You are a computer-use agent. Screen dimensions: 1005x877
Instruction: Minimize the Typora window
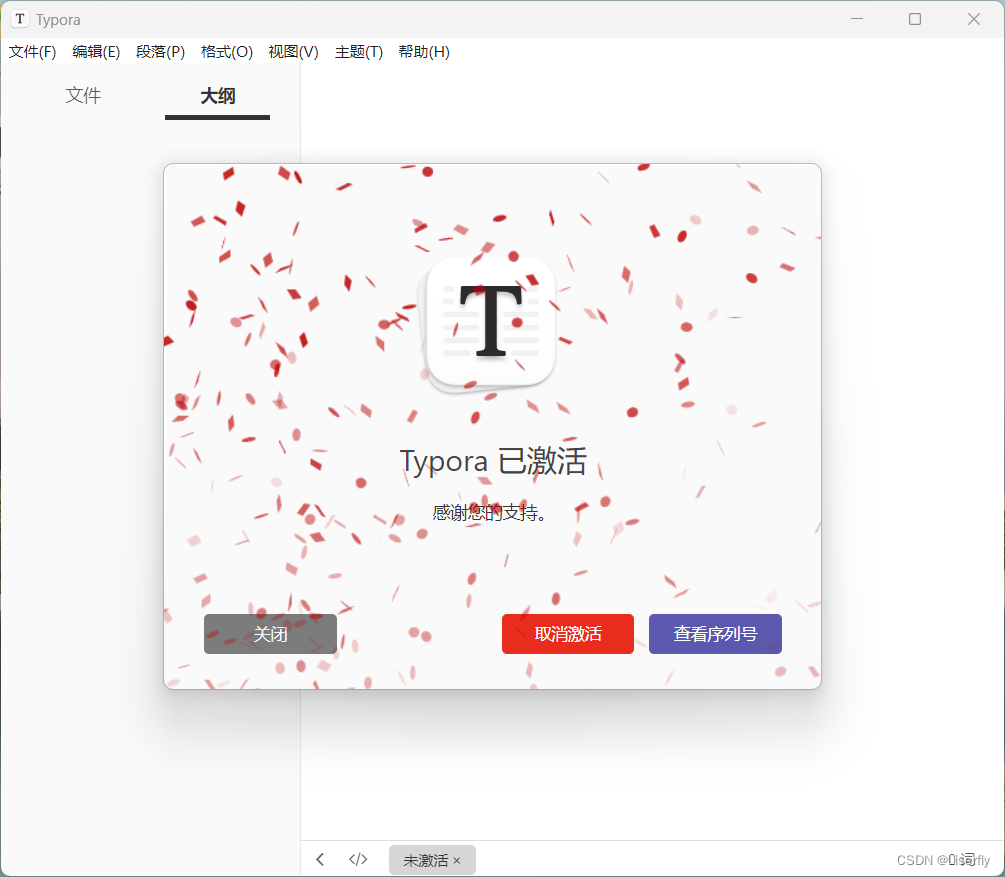pos(857,19)
